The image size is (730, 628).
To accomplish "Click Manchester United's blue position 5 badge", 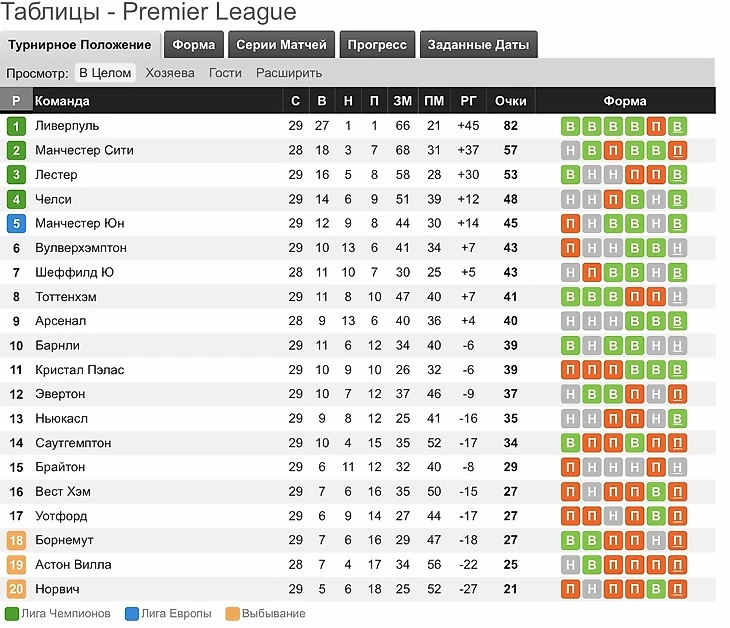I will (x=16, y=223).
